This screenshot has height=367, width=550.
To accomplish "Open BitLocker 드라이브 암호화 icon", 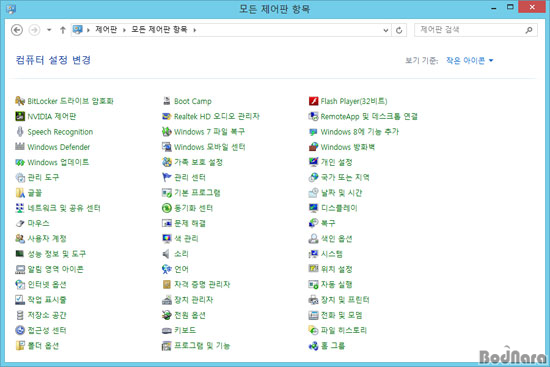I will pos(20,101).
